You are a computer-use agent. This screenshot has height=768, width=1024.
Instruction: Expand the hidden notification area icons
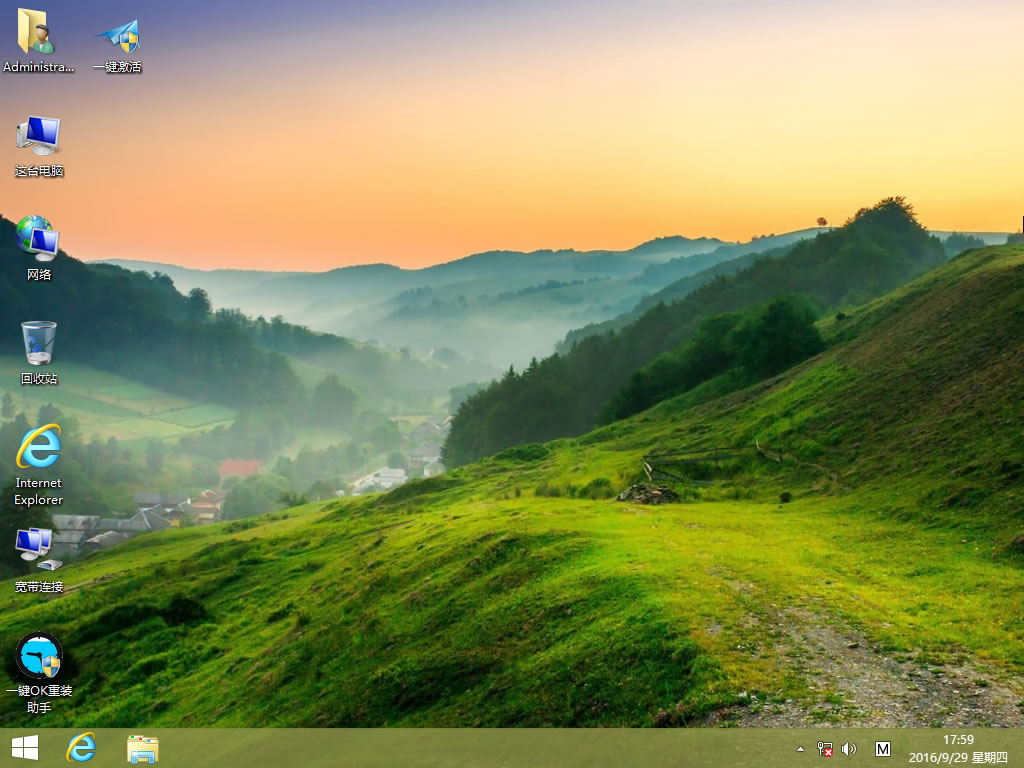799,747
